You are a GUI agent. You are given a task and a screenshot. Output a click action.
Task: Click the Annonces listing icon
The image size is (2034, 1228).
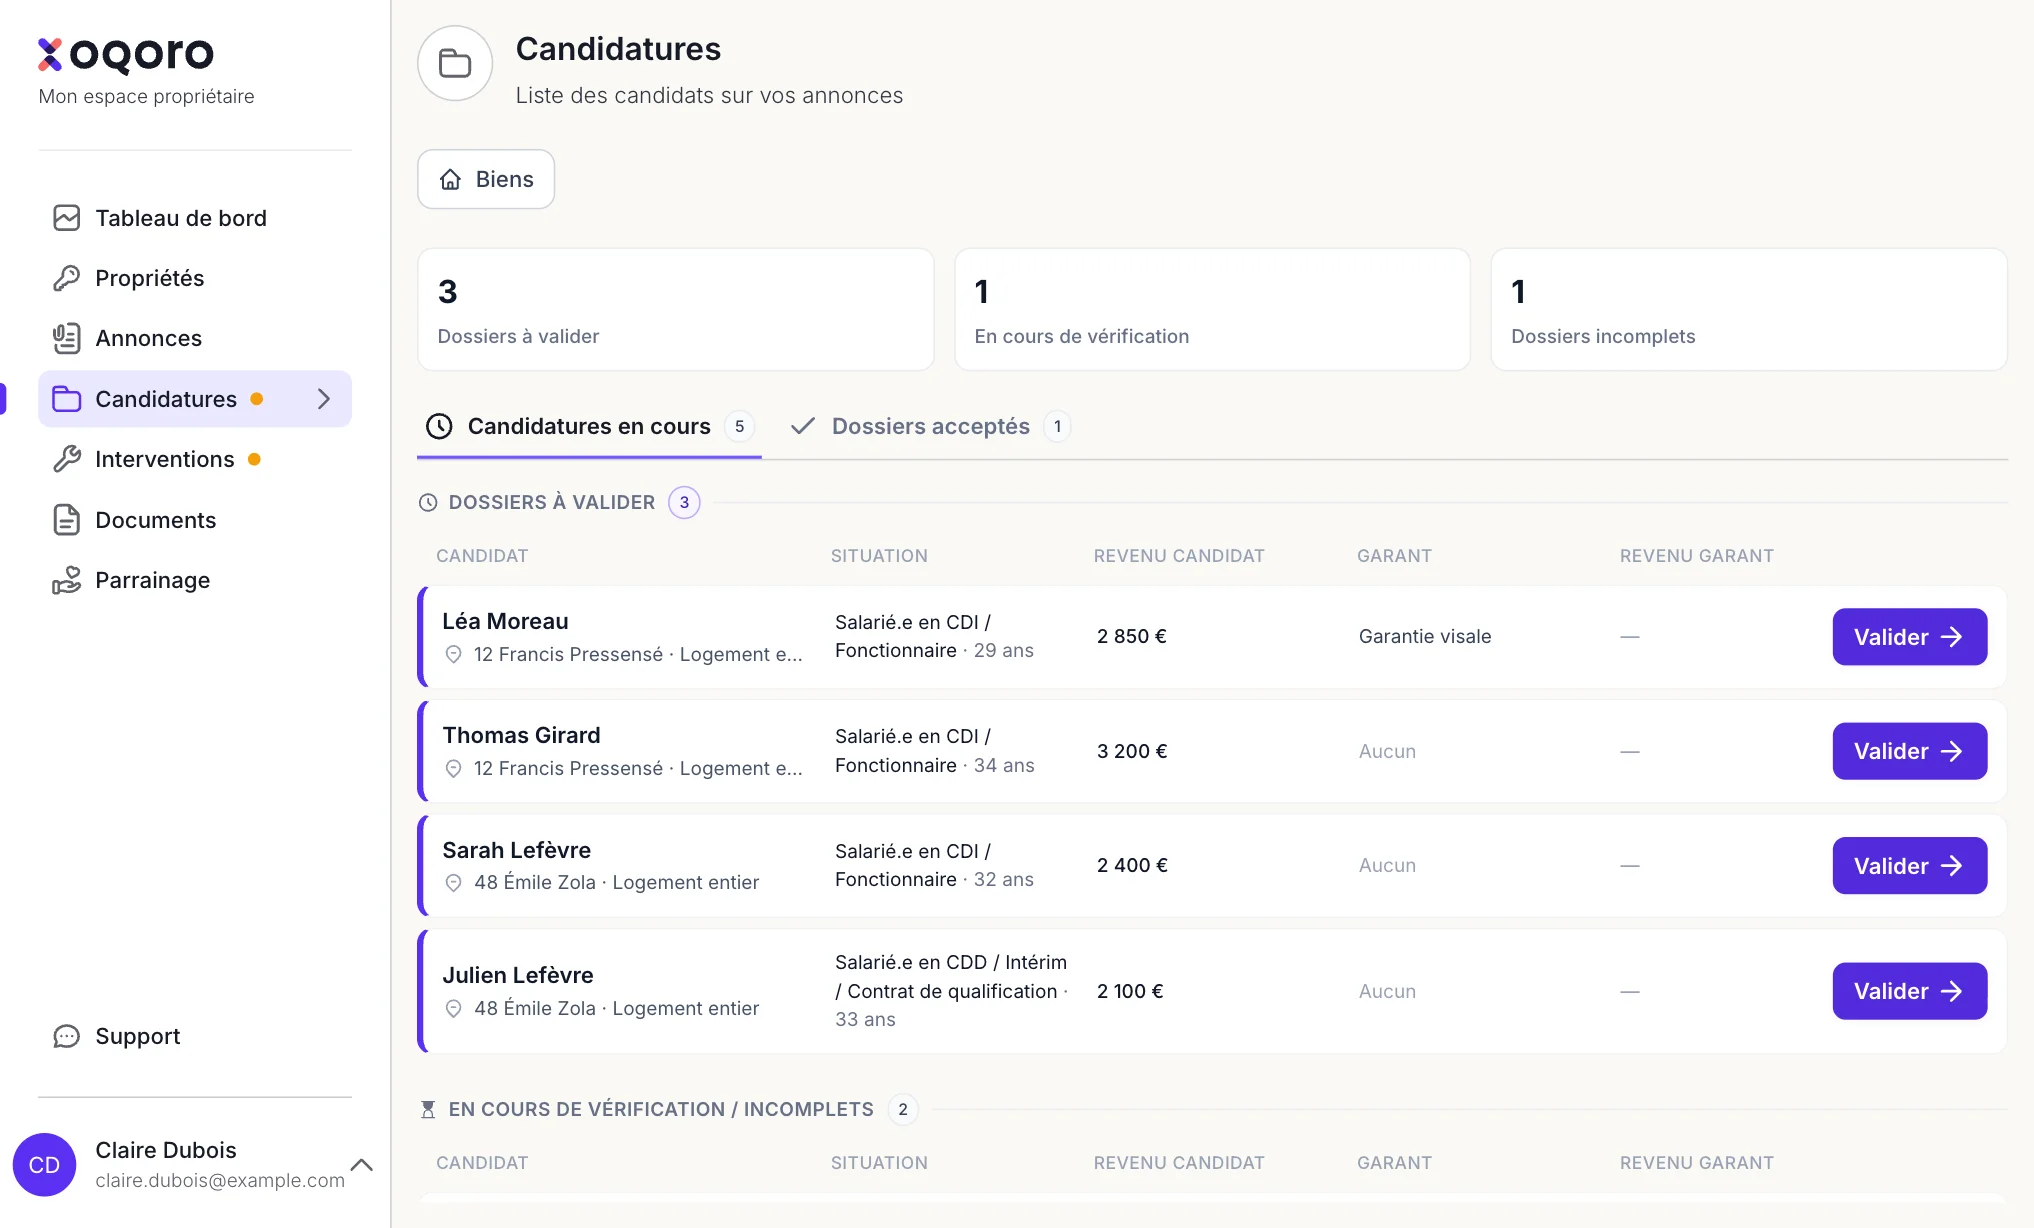[x=66, y=338]
